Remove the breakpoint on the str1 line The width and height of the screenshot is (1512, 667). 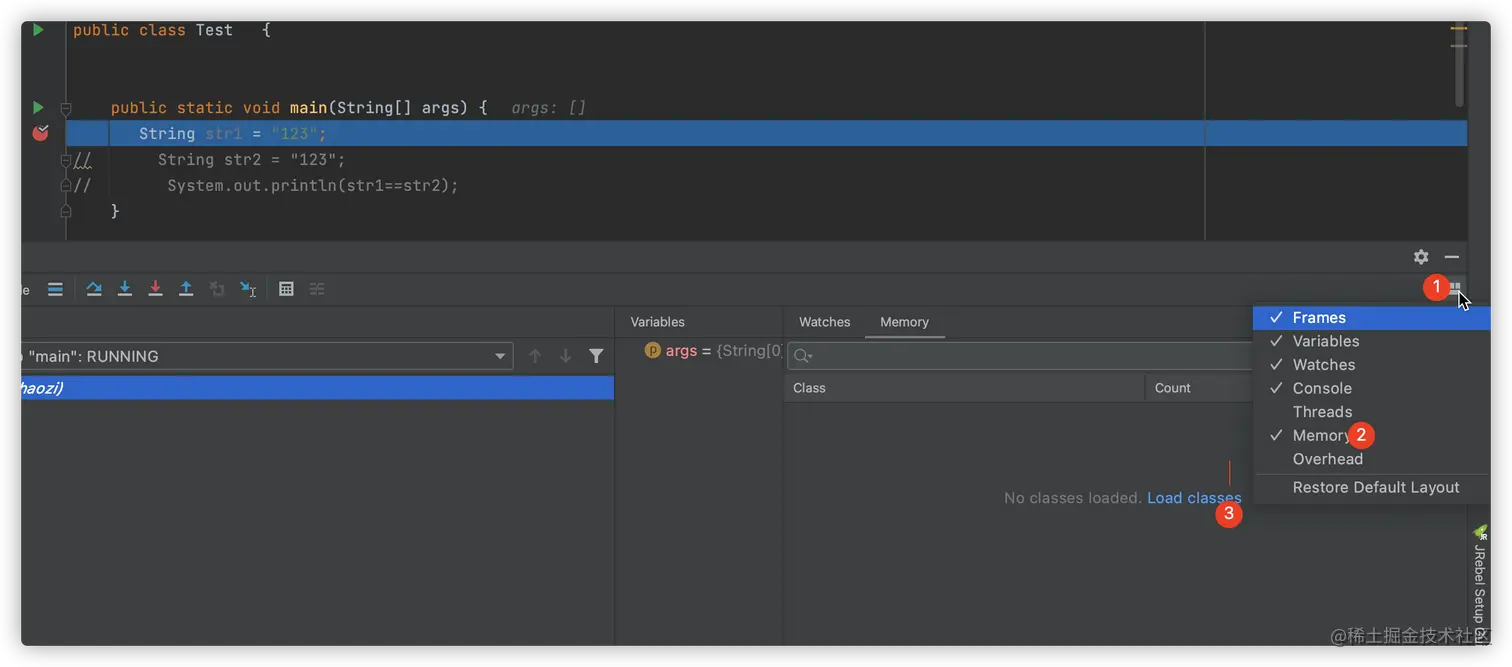coord(40,133)
